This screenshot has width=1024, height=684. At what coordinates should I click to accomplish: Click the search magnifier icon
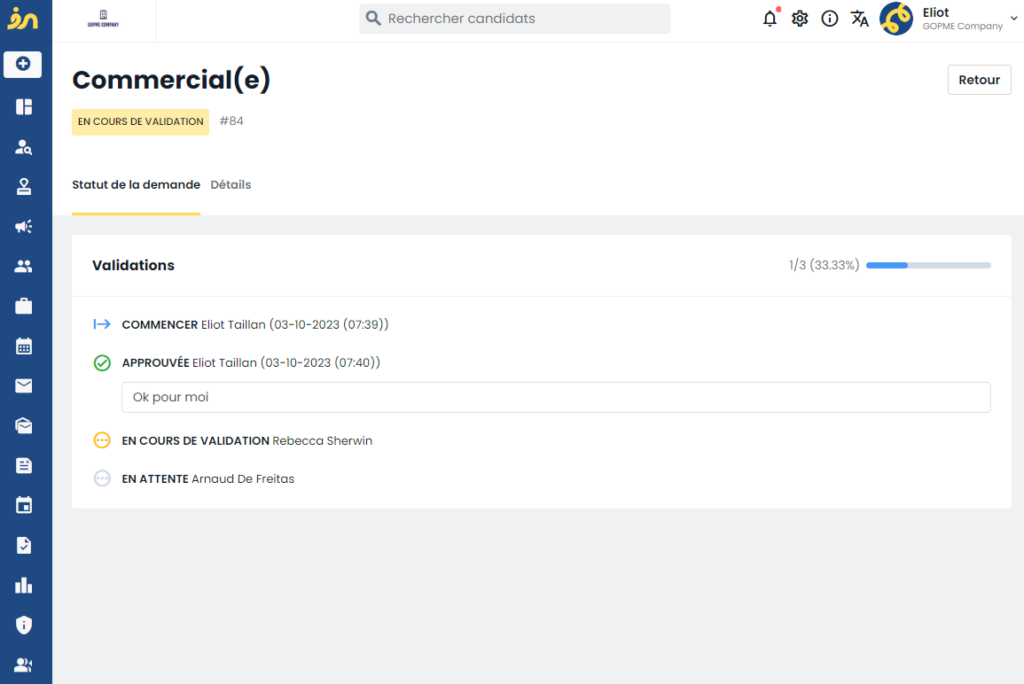pyautogui.click(x=373, y=18)
